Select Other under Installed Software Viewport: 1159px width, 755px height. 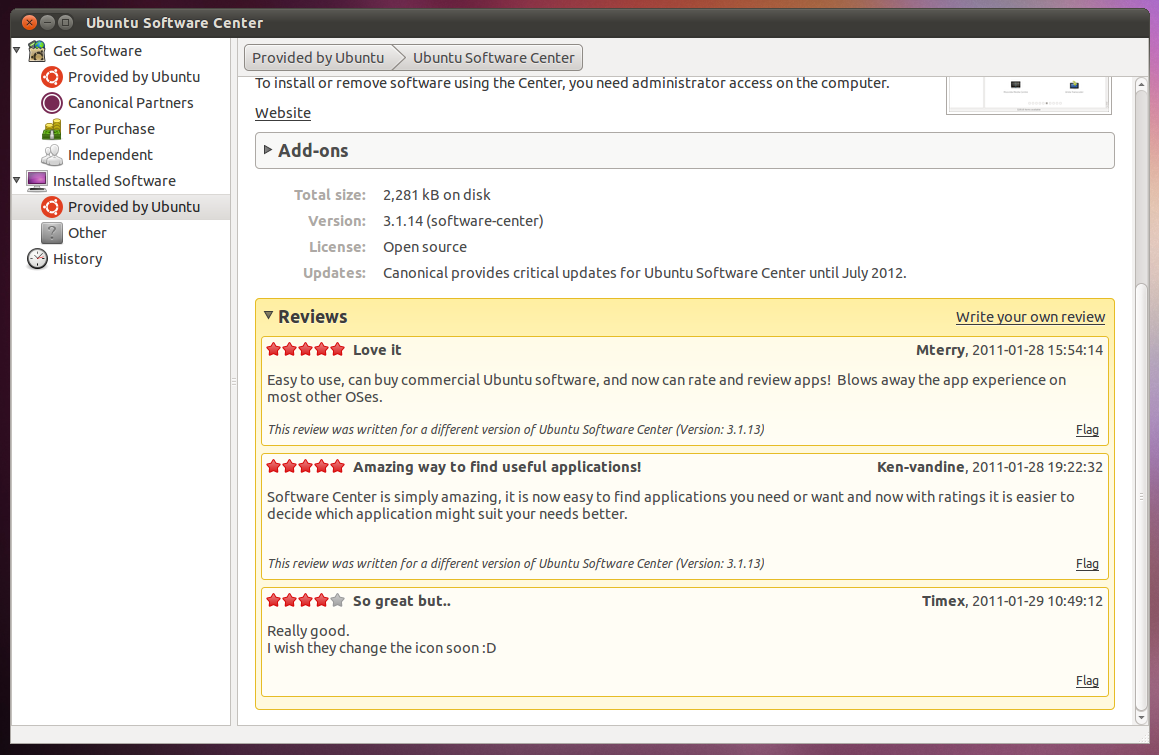coord(87,232)
